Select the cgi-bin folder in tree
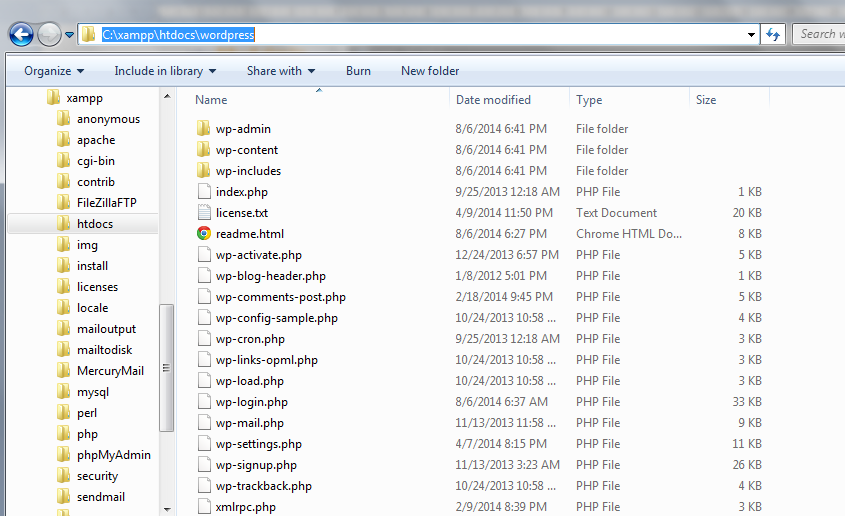 96,161
